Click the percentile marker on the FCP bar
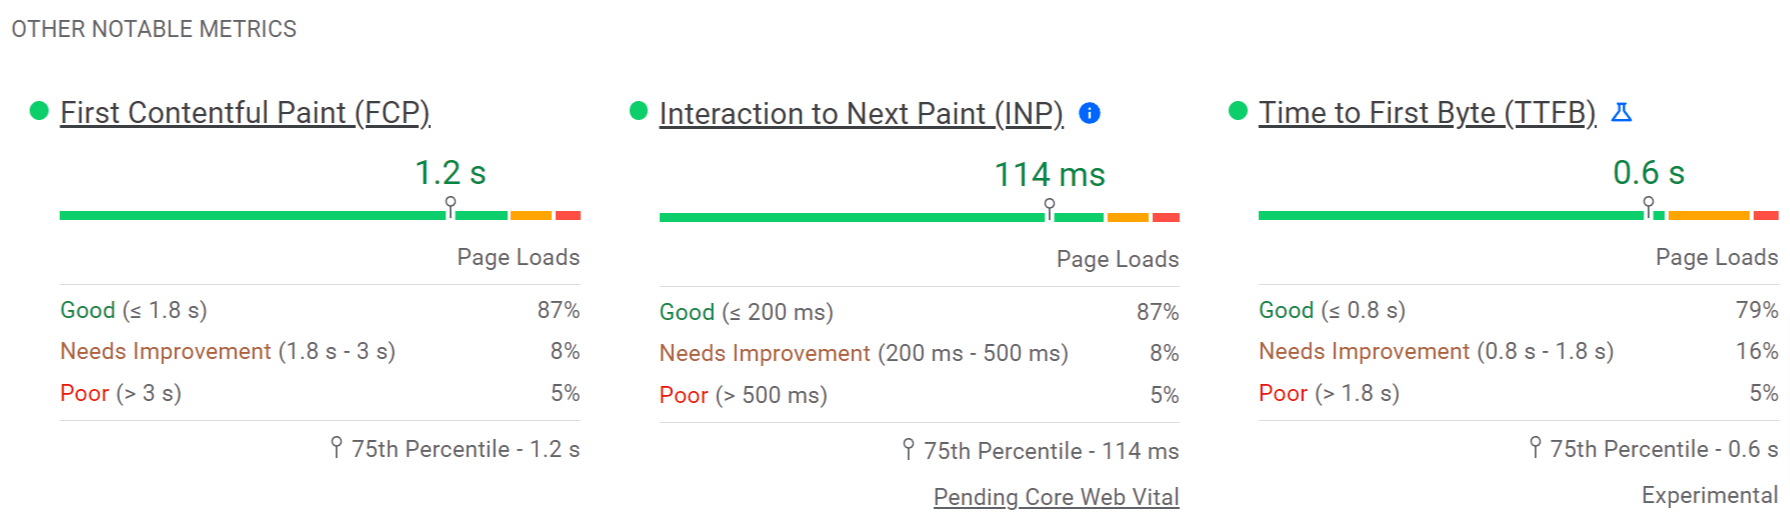This screenshot has height=517, width=1790. tap(451, 205)
